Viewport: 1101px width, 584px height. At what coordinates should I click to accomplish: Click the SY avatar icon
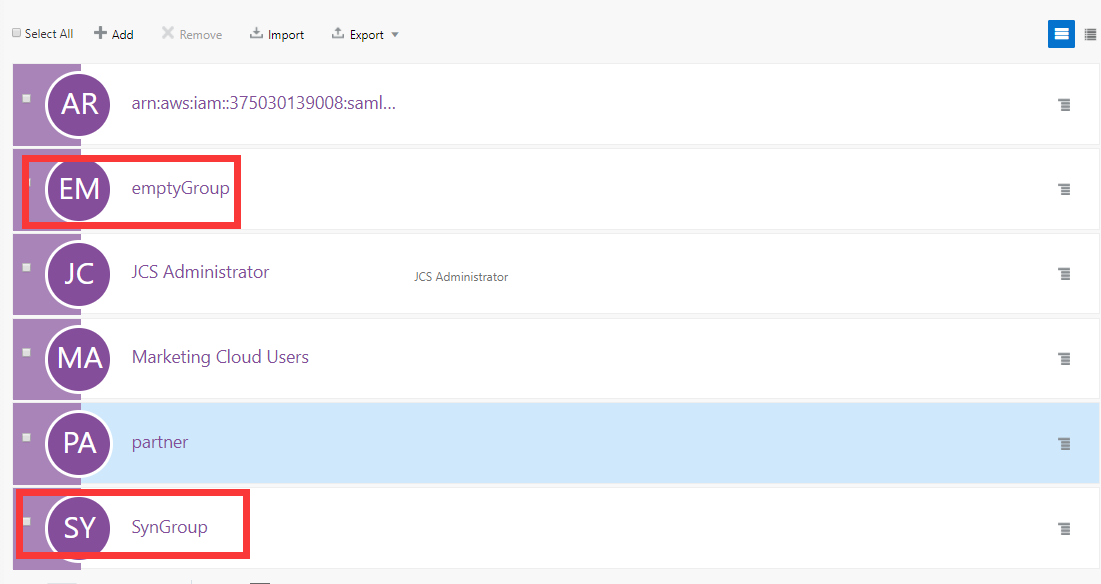[x=78, y=528]
